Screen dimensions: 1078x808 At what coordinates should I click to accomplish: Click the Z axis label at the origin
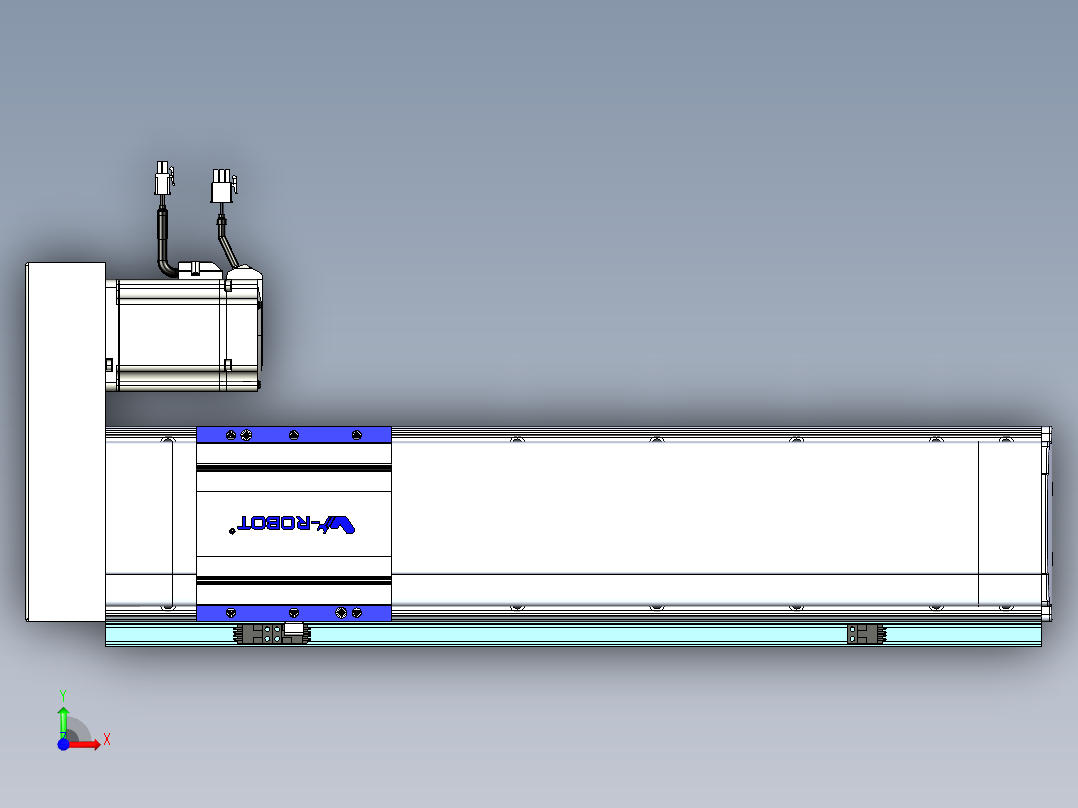pyautogui.click(x=63, y=734)
